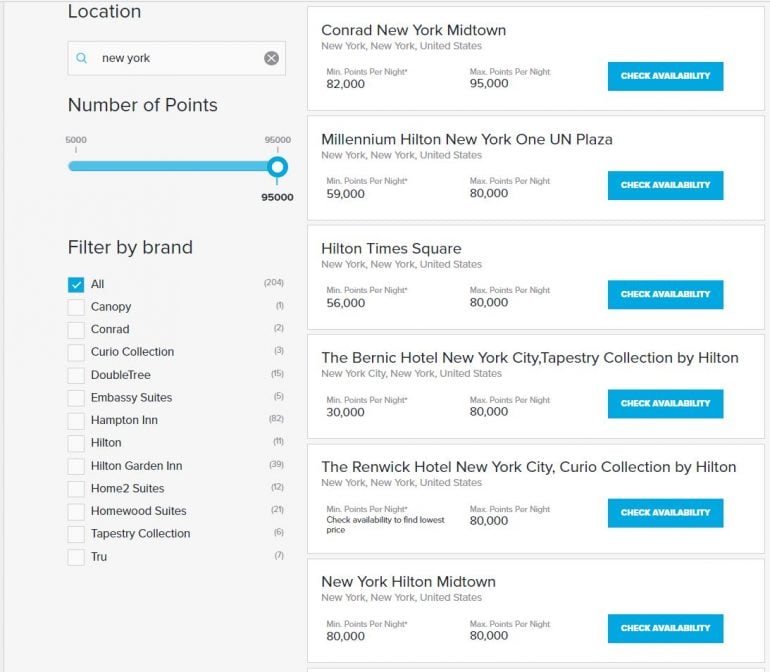Toggle the Embassy Suites checkbox

pos(76,397)
